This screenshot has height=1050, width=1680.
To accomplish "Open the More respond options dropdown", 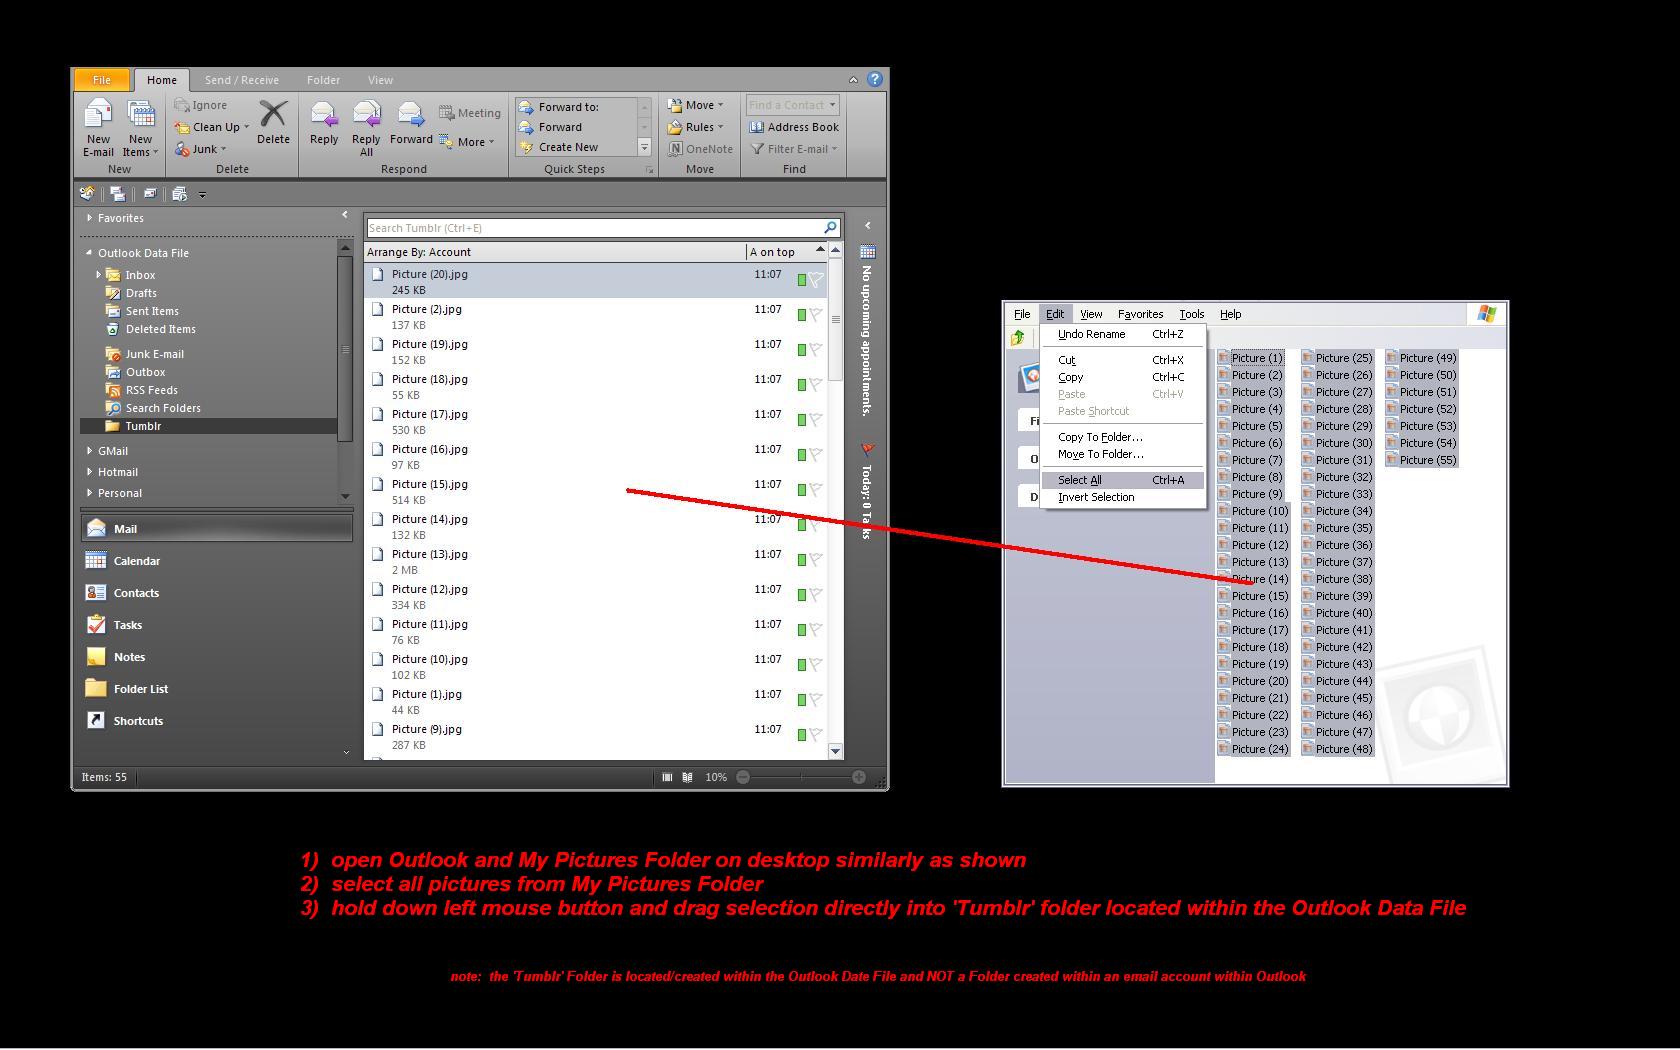I will click(467, 142).
